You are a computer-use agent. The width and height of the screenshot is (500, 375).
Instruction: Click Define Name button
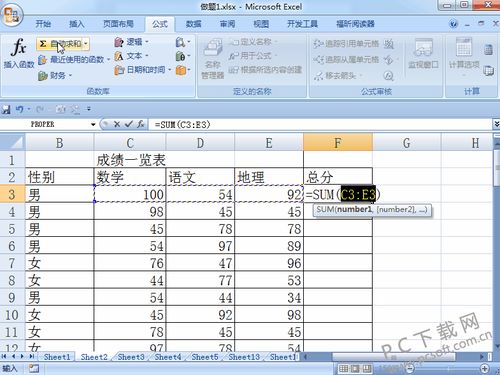253,42
